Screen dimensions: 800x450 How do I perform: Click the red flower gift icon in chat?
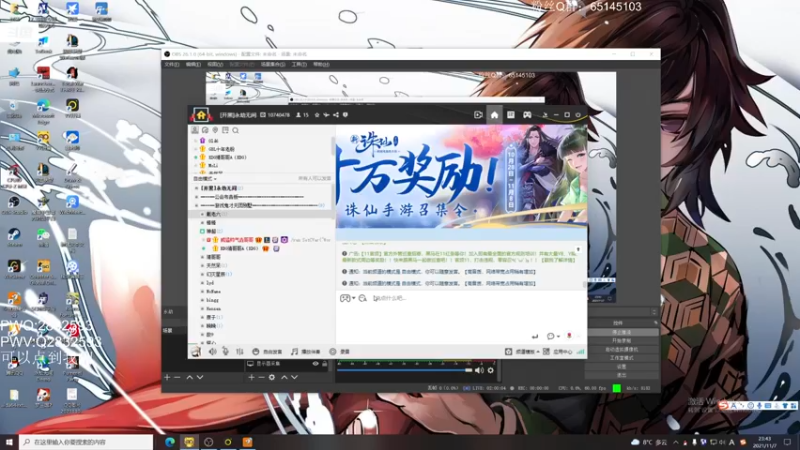[x=569, y=336]
